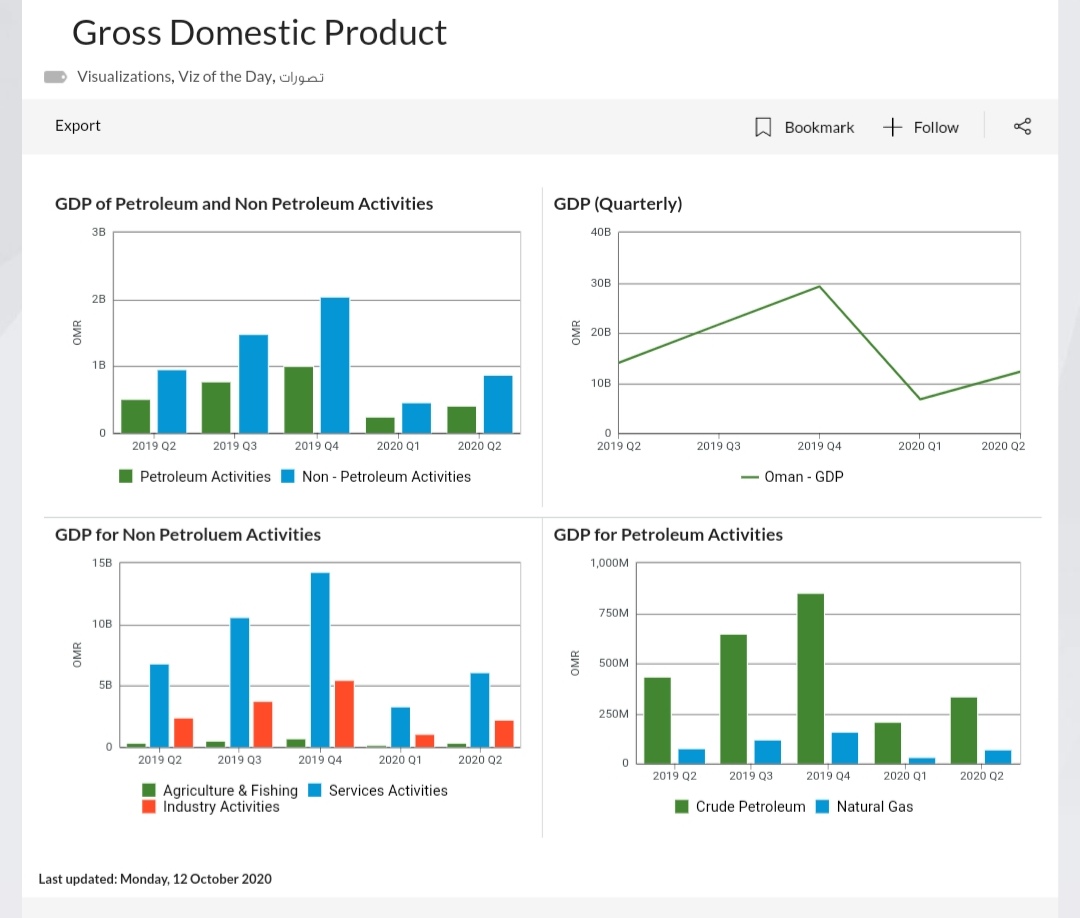The height and width of the screenshot is (918, 1080).
Task: Click GDP for Petroleum Activities chart title
Action: pyautogui.click(x=668, y=534)
